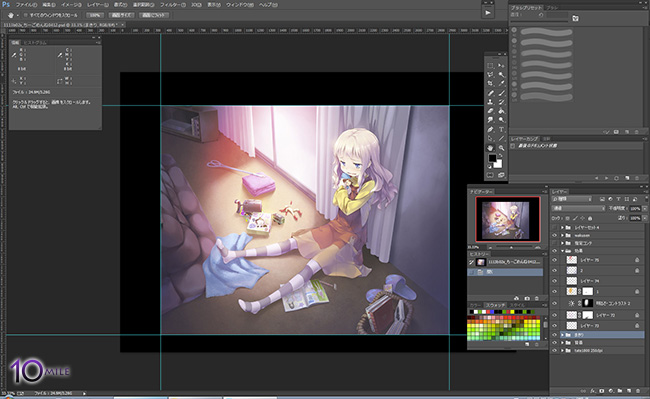Click the 画面サイズ button
650x399 pixels.
(121, 15)
